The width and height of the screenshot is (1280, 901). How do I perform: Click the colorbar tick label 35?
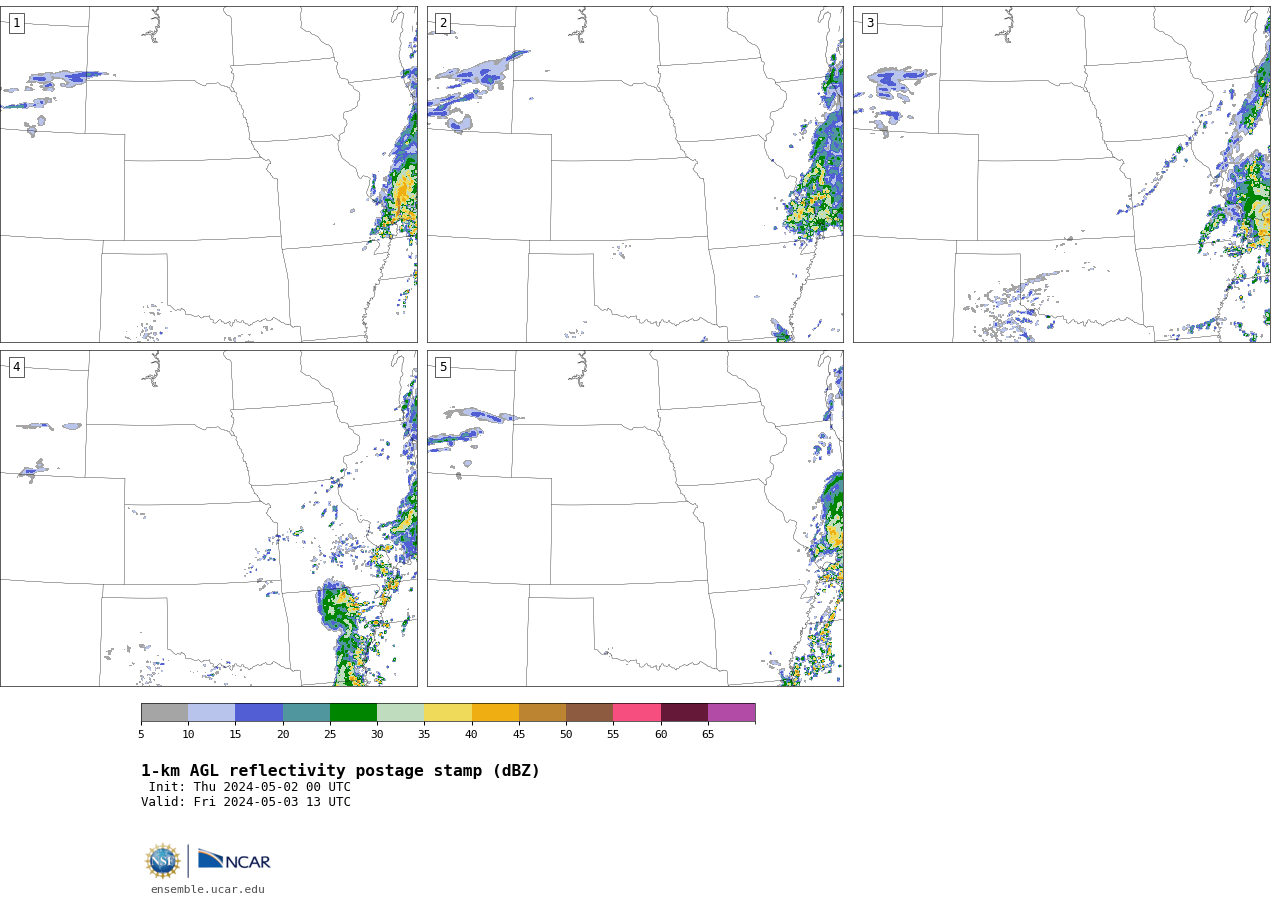(x=424, y=735)
